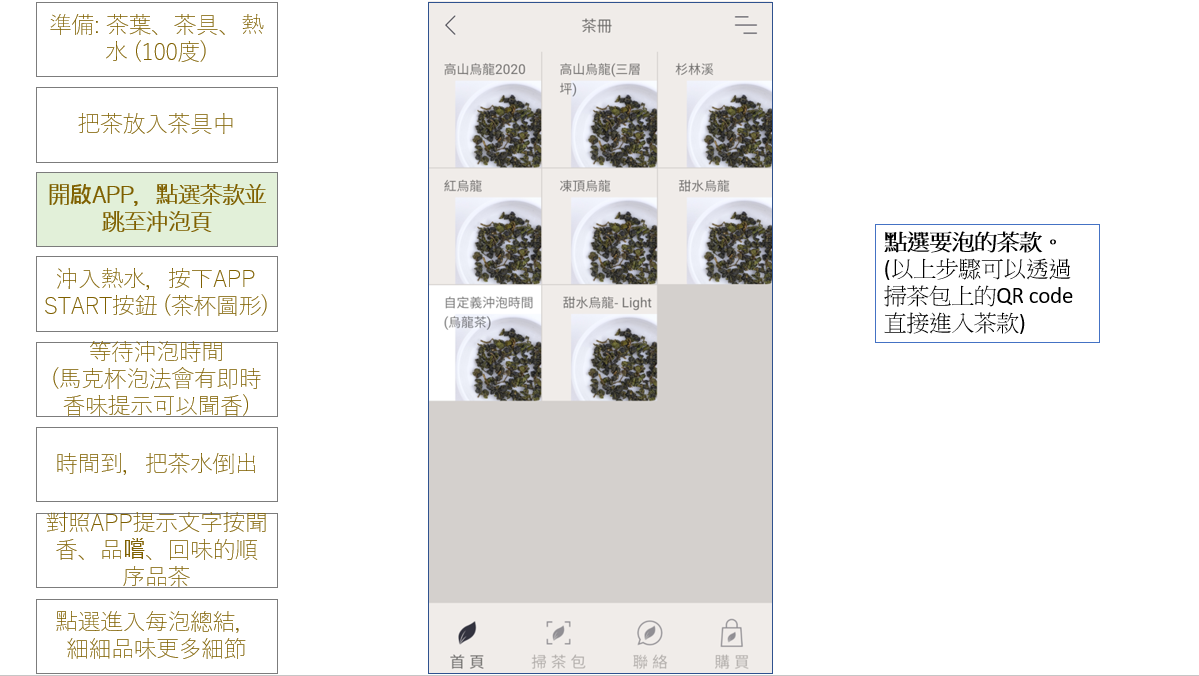Select the 高山烏龍(三層坪) tea

pyautogui.click(x=600, y=110)
